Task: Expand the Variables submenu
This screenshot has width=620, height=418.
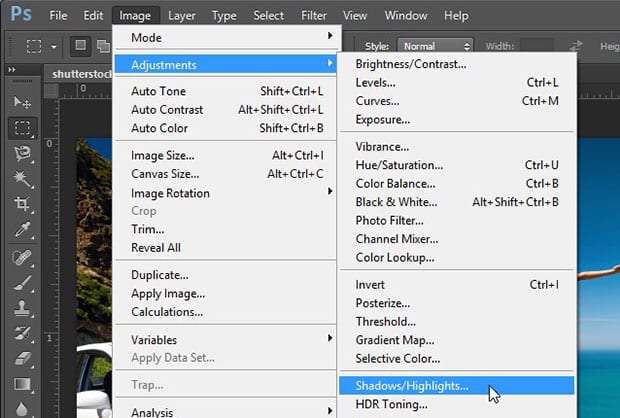Action: pyautogui.click(x=227, y=340)
